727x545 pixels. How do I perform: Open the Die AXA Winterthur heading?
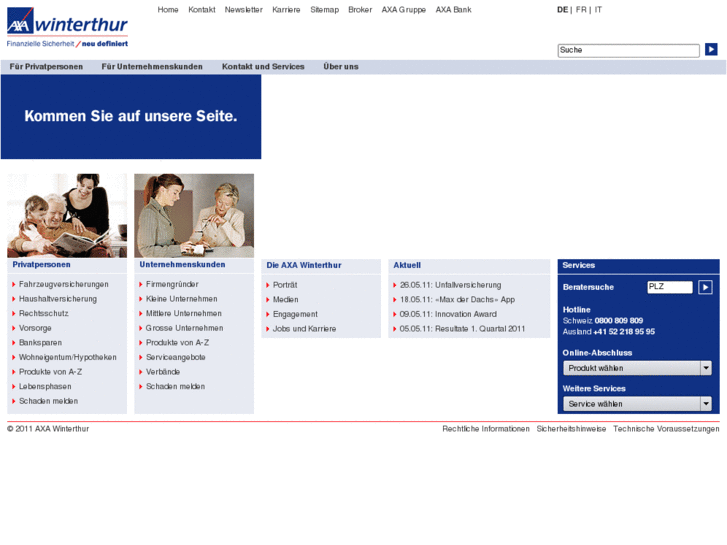click(304, 265)
